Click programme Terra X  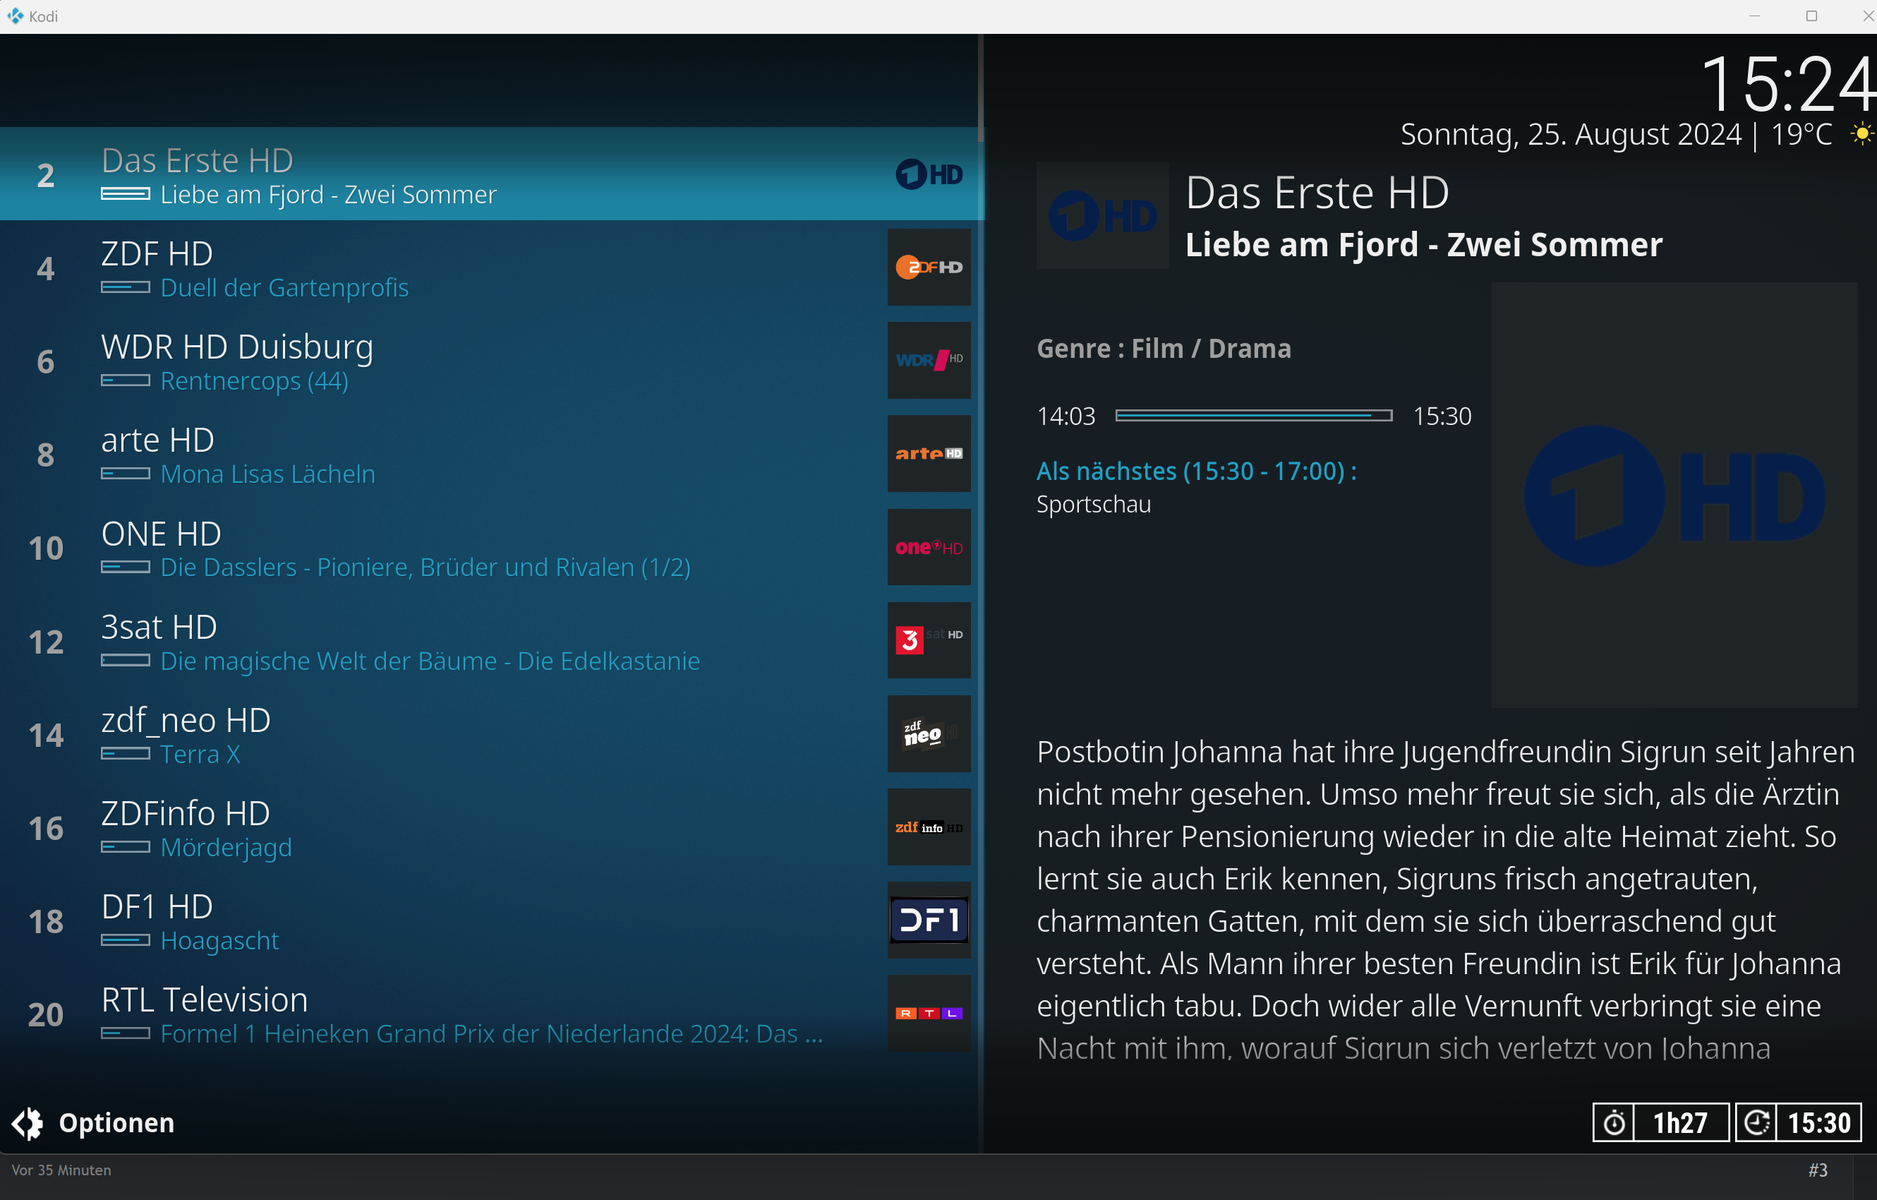(200, 754)
